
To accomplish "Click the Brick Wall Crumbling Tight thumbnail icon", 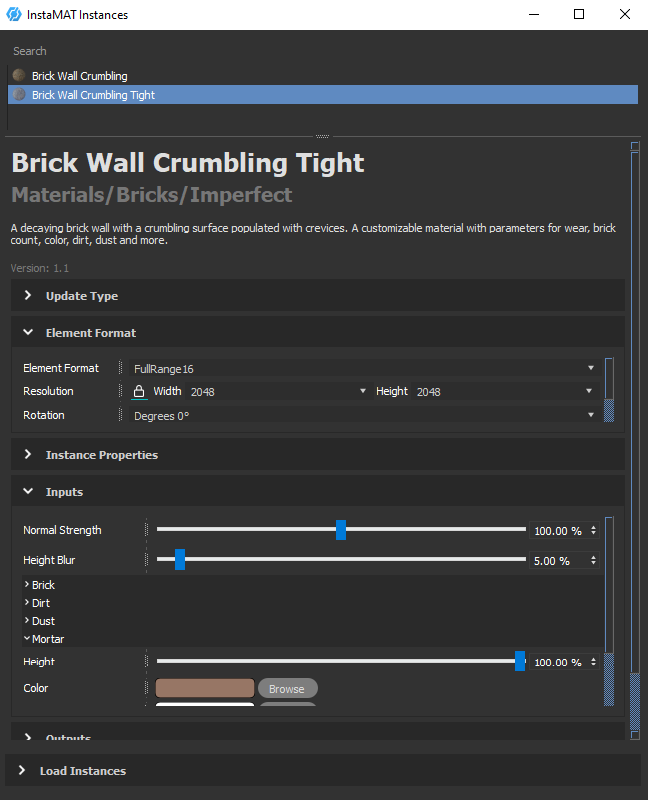I will coord(19,94).
